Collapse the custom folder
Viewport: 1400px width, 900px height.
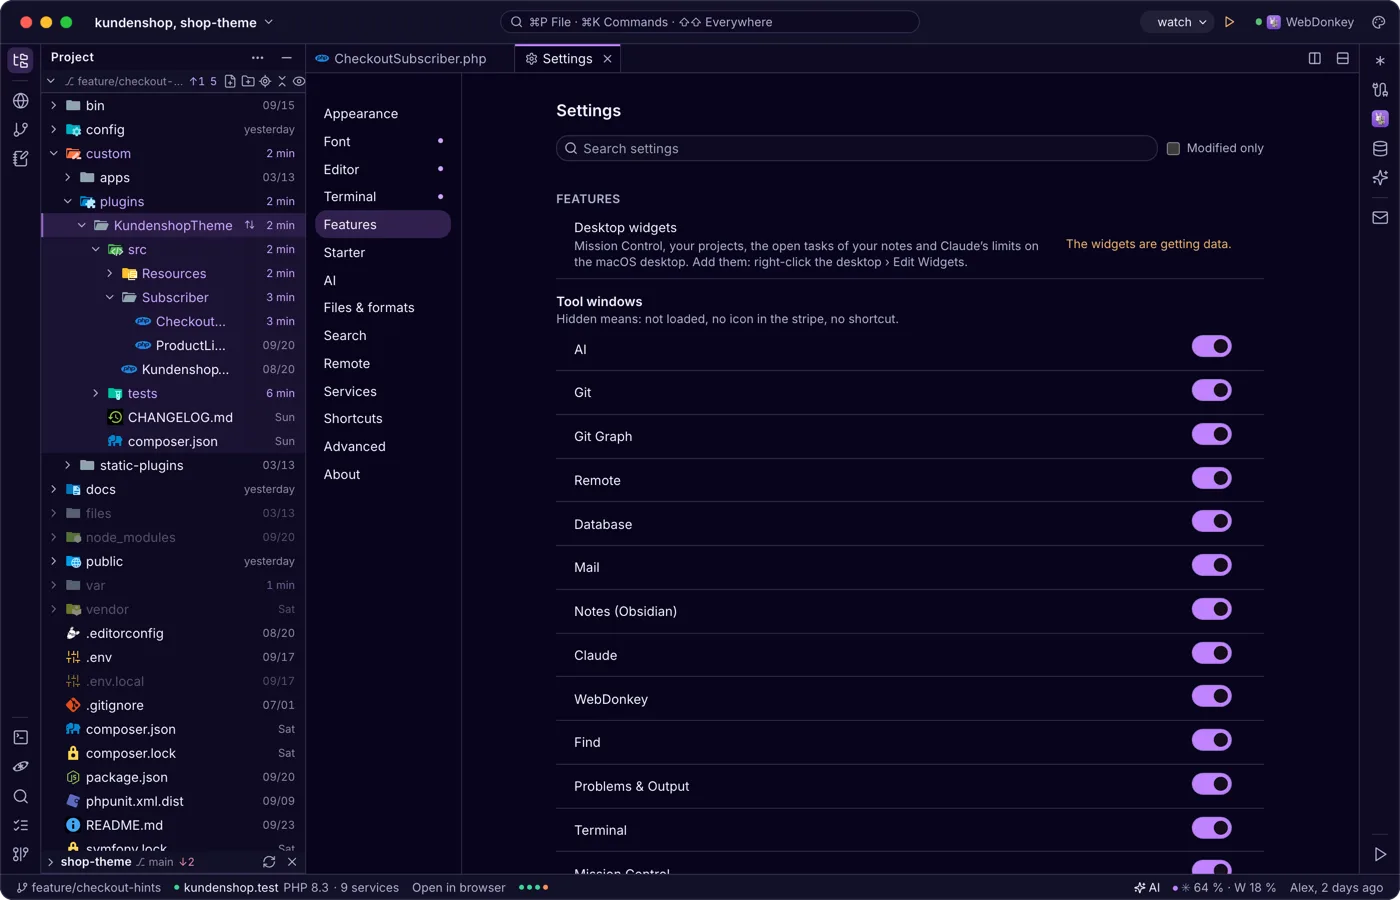coord(54,153)
